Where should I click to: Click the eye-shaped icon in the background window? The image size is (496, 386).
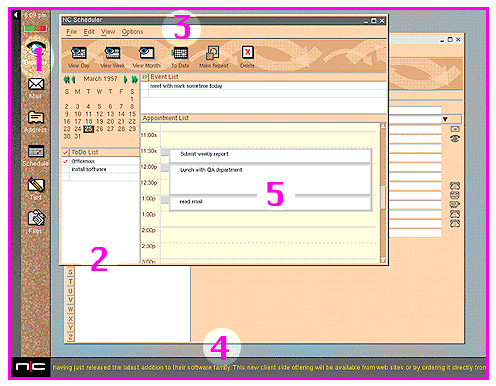[x=455, y=138]
